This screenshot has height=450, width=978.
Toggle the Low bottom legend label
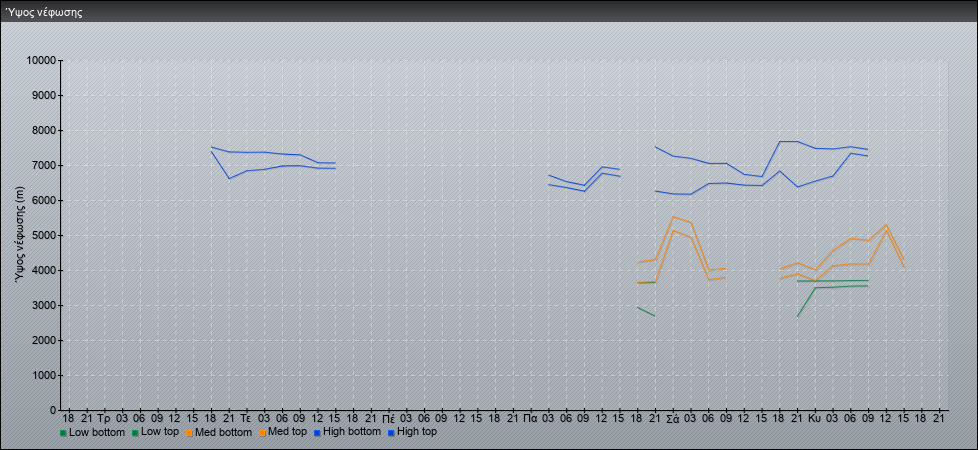[97, 432]
